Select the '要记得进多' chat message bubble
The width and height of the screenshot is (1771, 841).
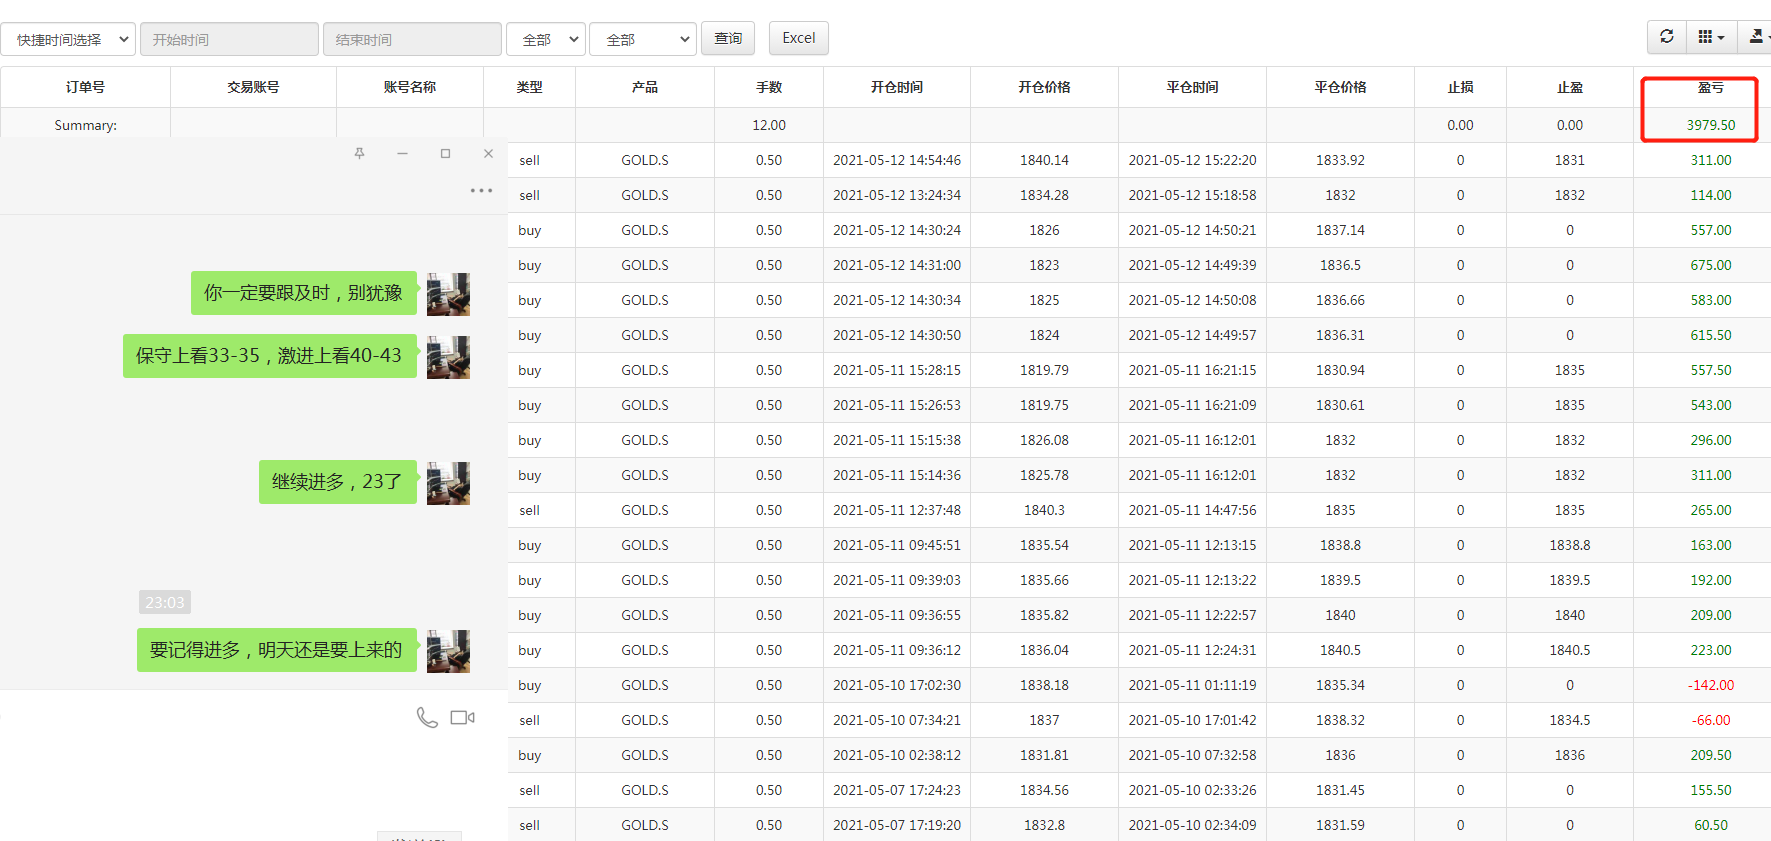click(x=276, y=650)
